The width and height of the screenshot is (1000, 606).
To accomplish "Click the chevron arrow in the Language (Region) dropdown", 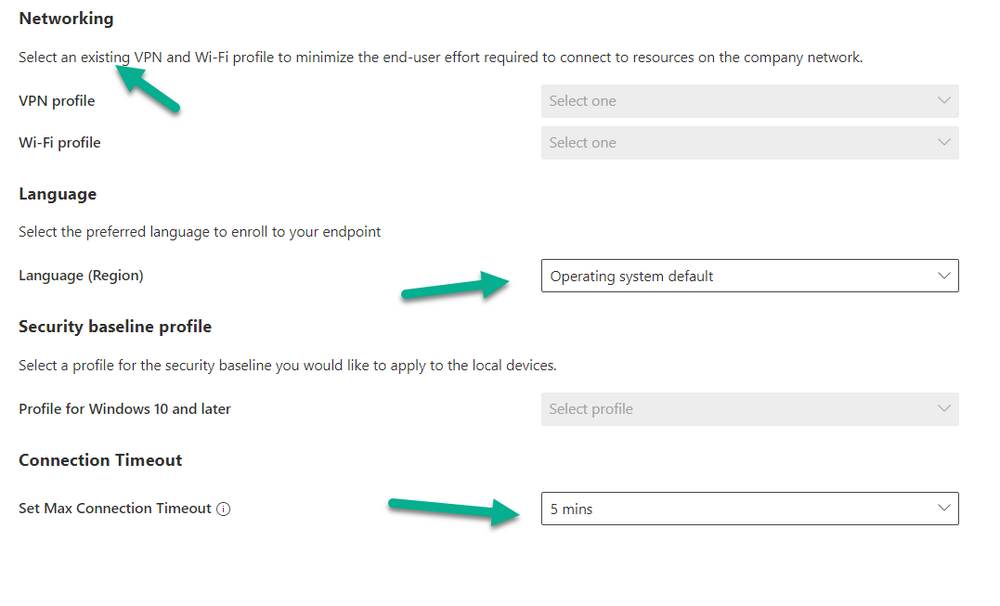I will (943, 276).
